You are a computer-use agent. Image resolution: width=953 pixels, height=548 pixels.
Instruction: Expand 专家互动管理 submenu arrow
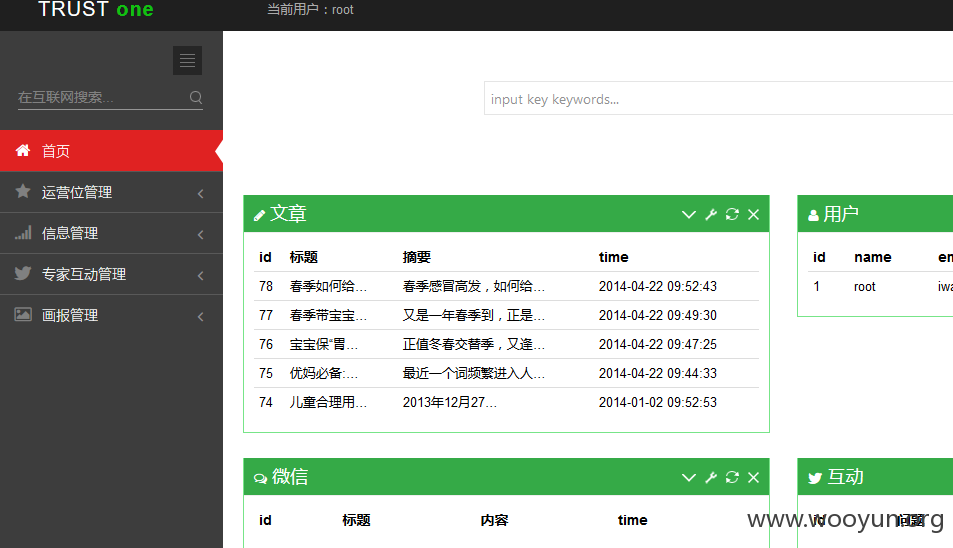coord(201,275)
